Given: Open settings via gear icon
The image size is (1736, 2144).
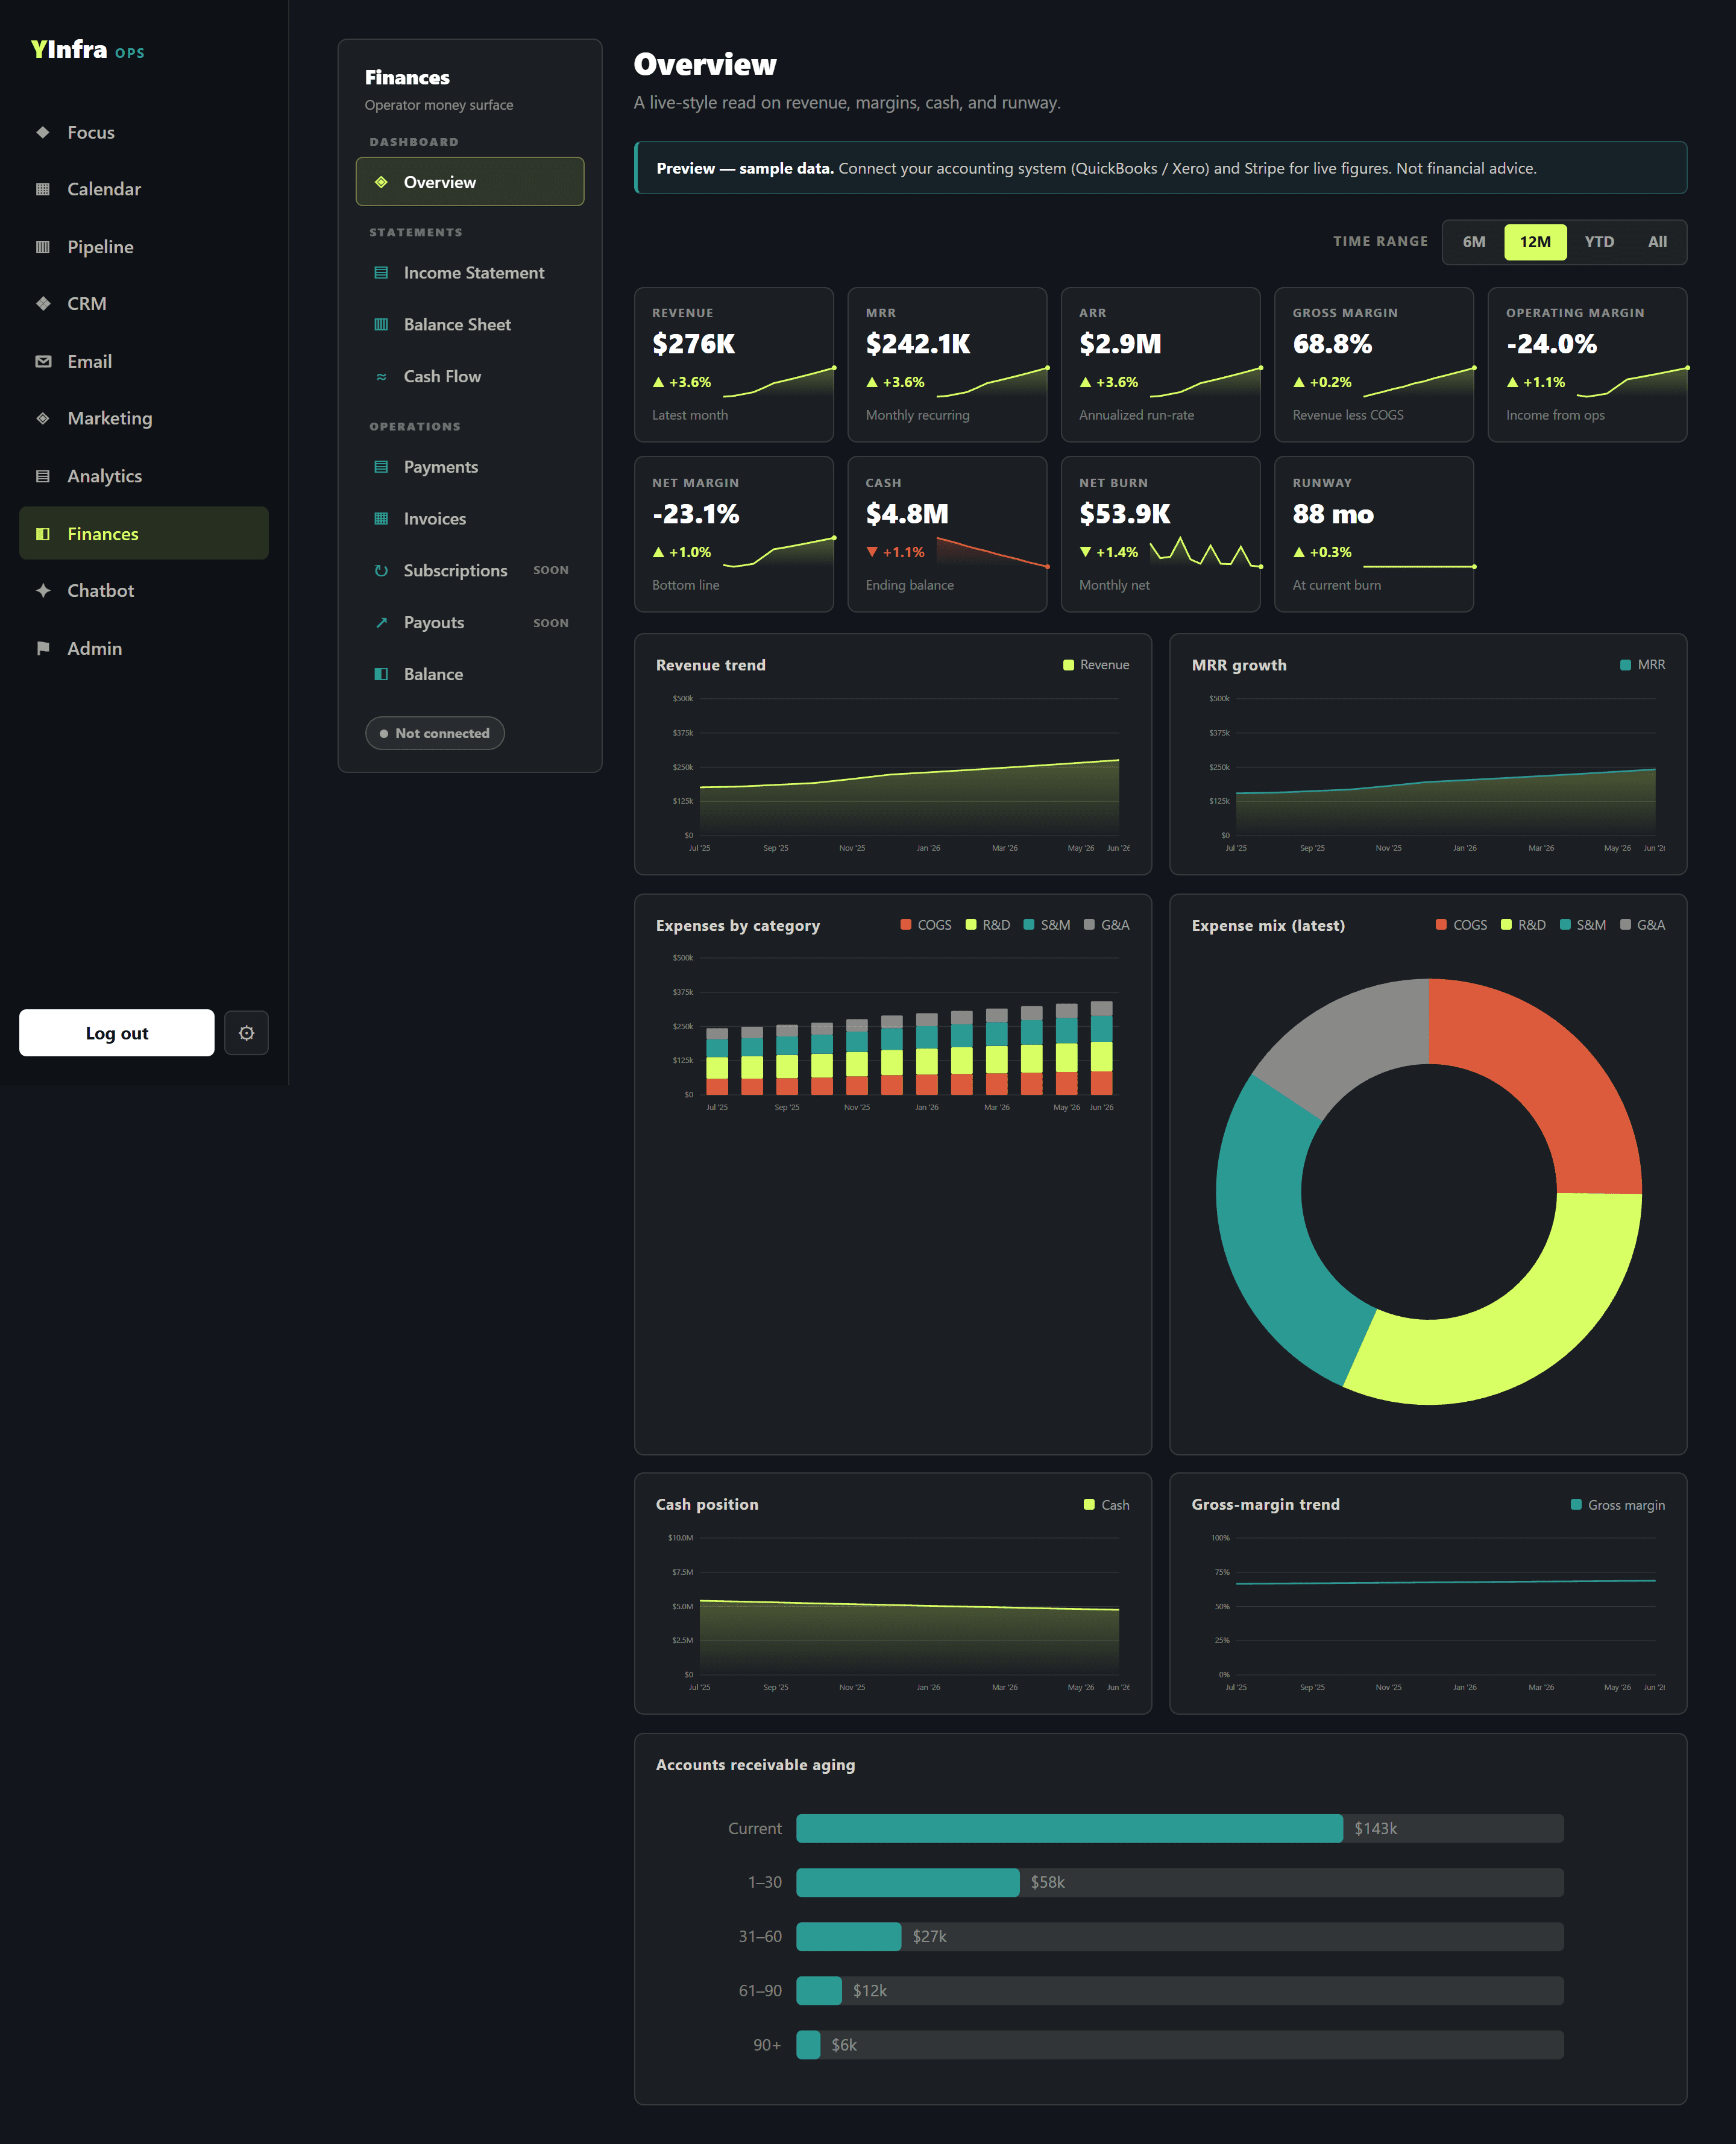Looking at the screenshot, I should (246, 1033).
